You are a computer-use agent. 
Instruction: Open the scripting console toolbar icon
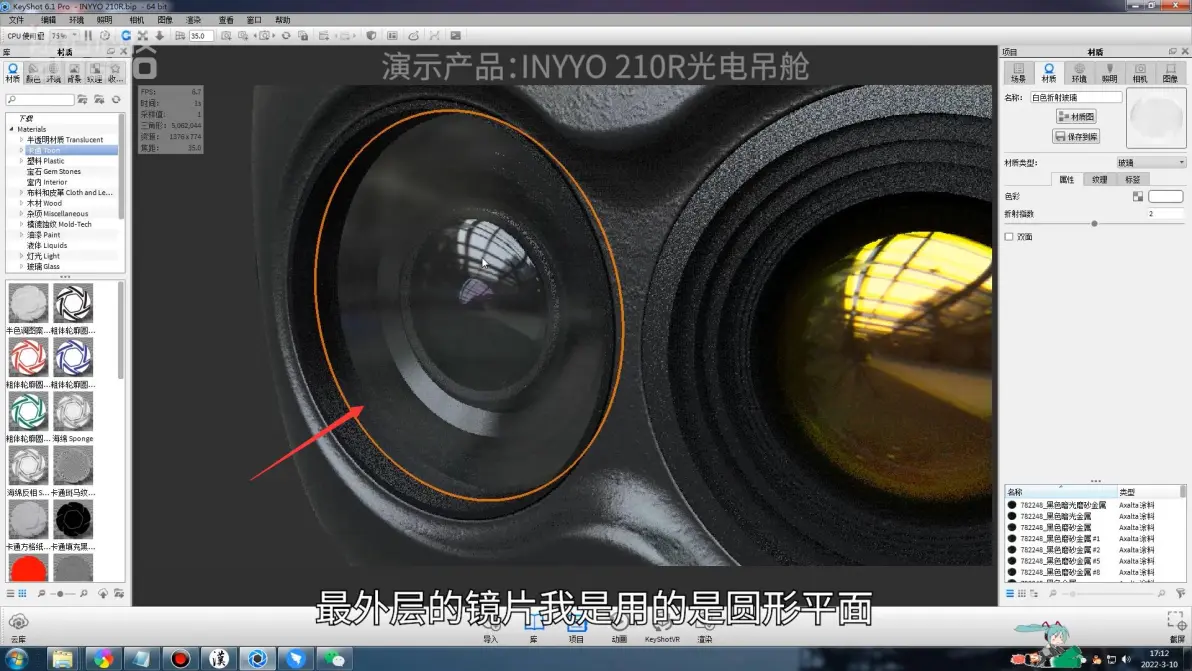coord(455,36)
